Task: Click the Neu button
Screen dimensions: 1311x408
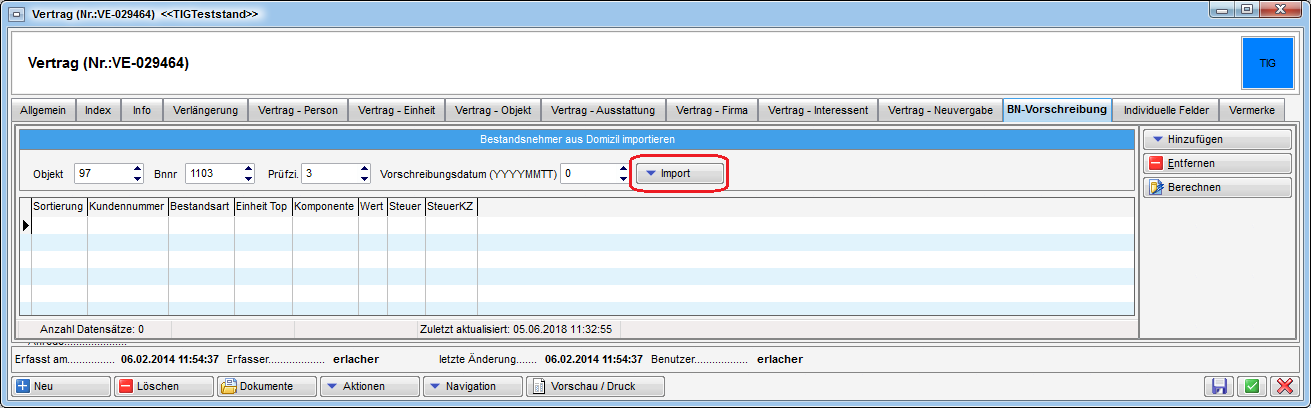Action: (61, 386)
